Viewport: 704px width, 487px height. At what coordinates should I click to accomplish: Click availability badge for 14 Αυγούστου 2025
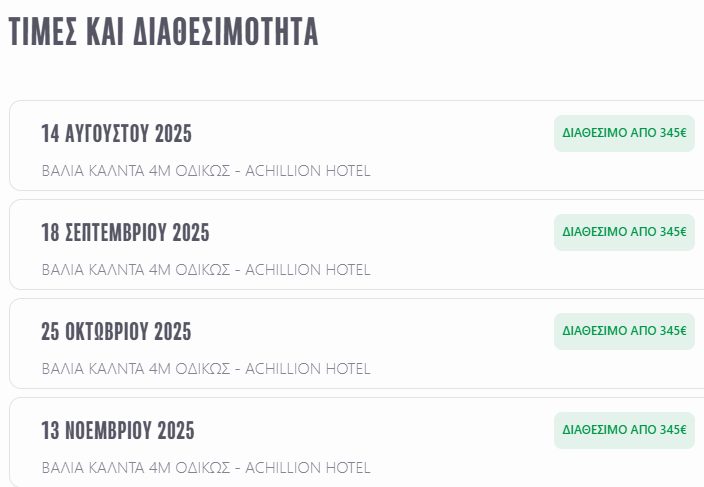[624, 133]
